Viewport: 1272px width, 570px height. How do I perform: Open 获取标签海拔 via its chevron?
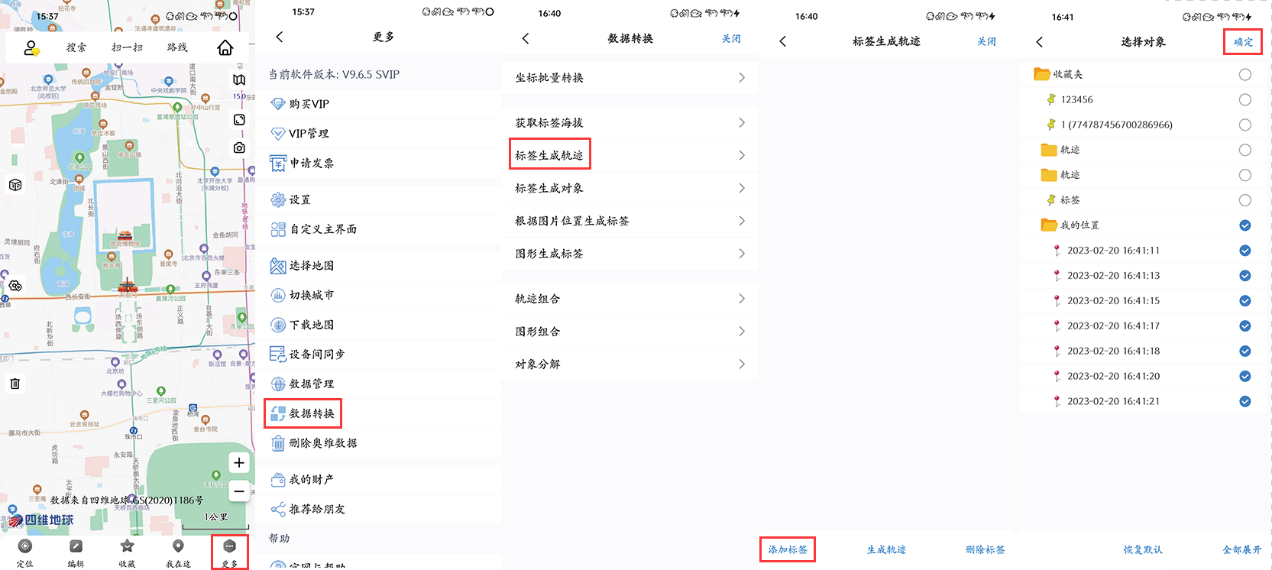tap(741, 123)
